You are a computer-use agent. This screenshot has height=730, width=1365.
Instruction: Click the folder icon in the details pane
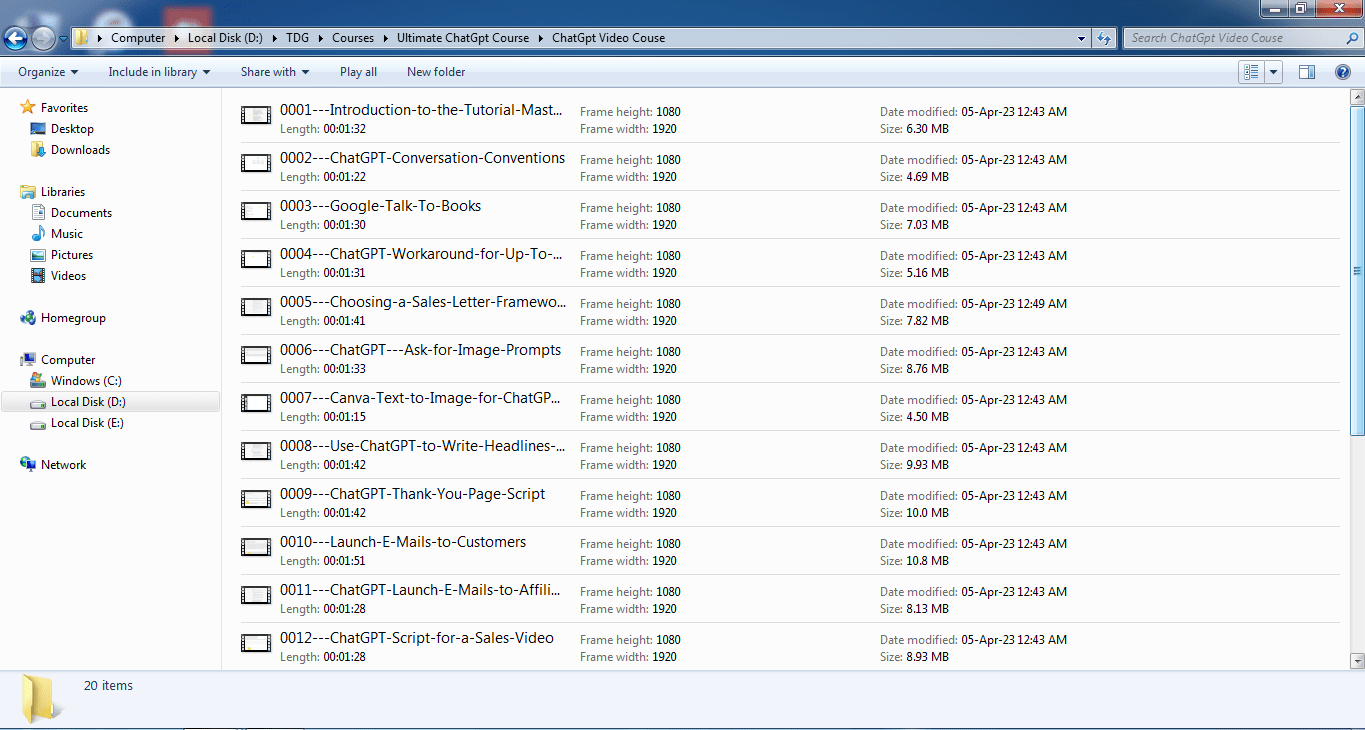(x=40, y=698)
